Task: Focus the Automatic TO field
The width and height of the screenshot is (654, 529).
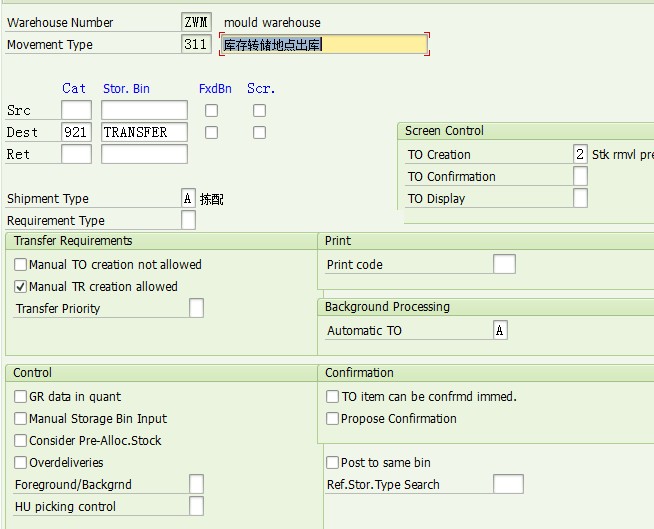Action: (500, 330)
